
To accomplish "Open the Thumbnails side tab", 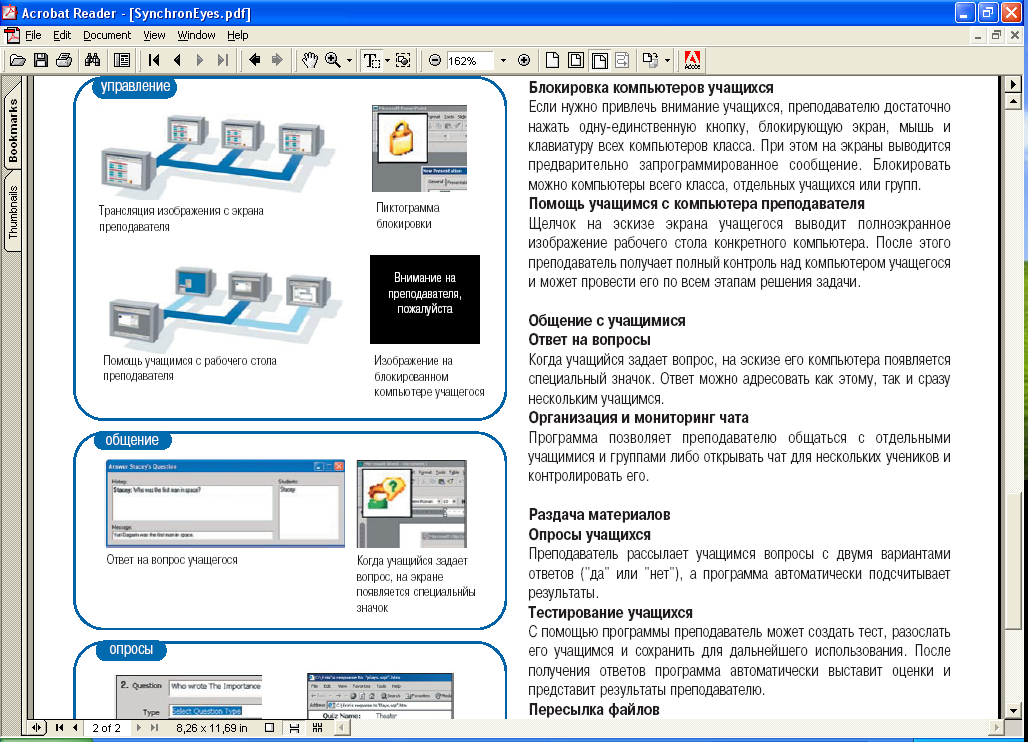I will pos(12,212).
